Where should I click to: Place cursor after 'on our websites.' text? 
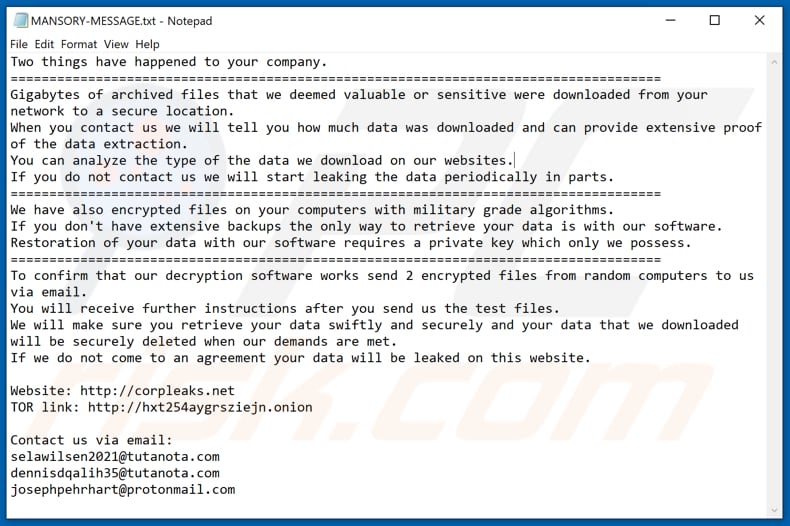coord(513,161)
